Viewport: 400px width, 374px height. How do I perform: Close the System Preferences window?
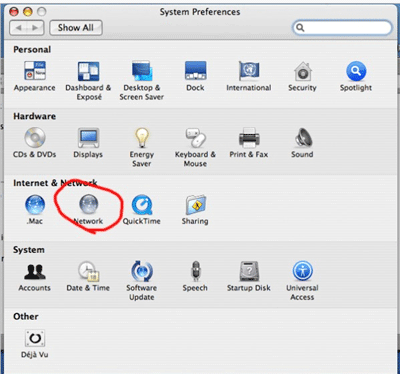point(14,12)
